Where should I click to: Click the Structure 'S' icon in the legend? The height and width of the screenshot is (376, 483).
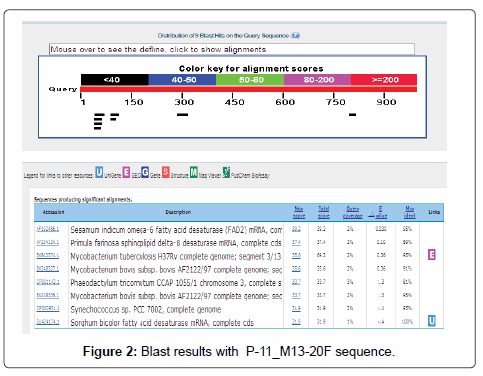coord(166,172)
